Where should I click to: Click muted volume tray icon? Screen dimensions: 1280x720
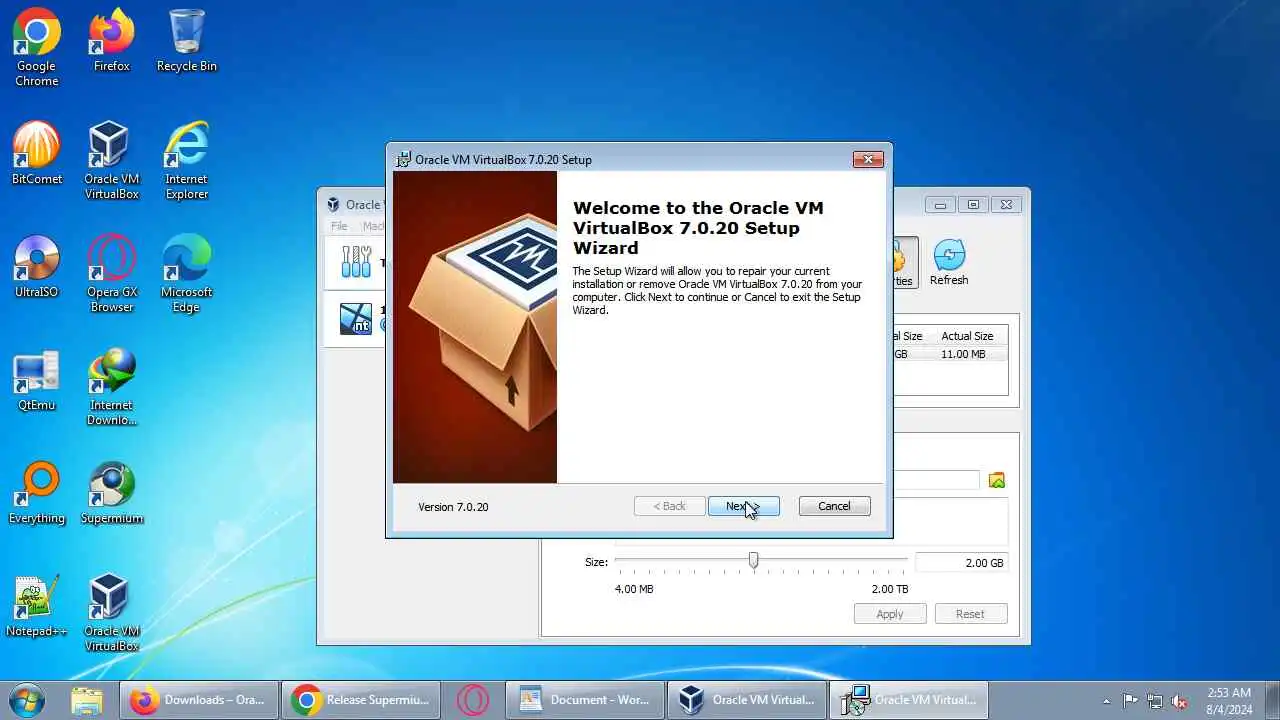coord(1180,701)
